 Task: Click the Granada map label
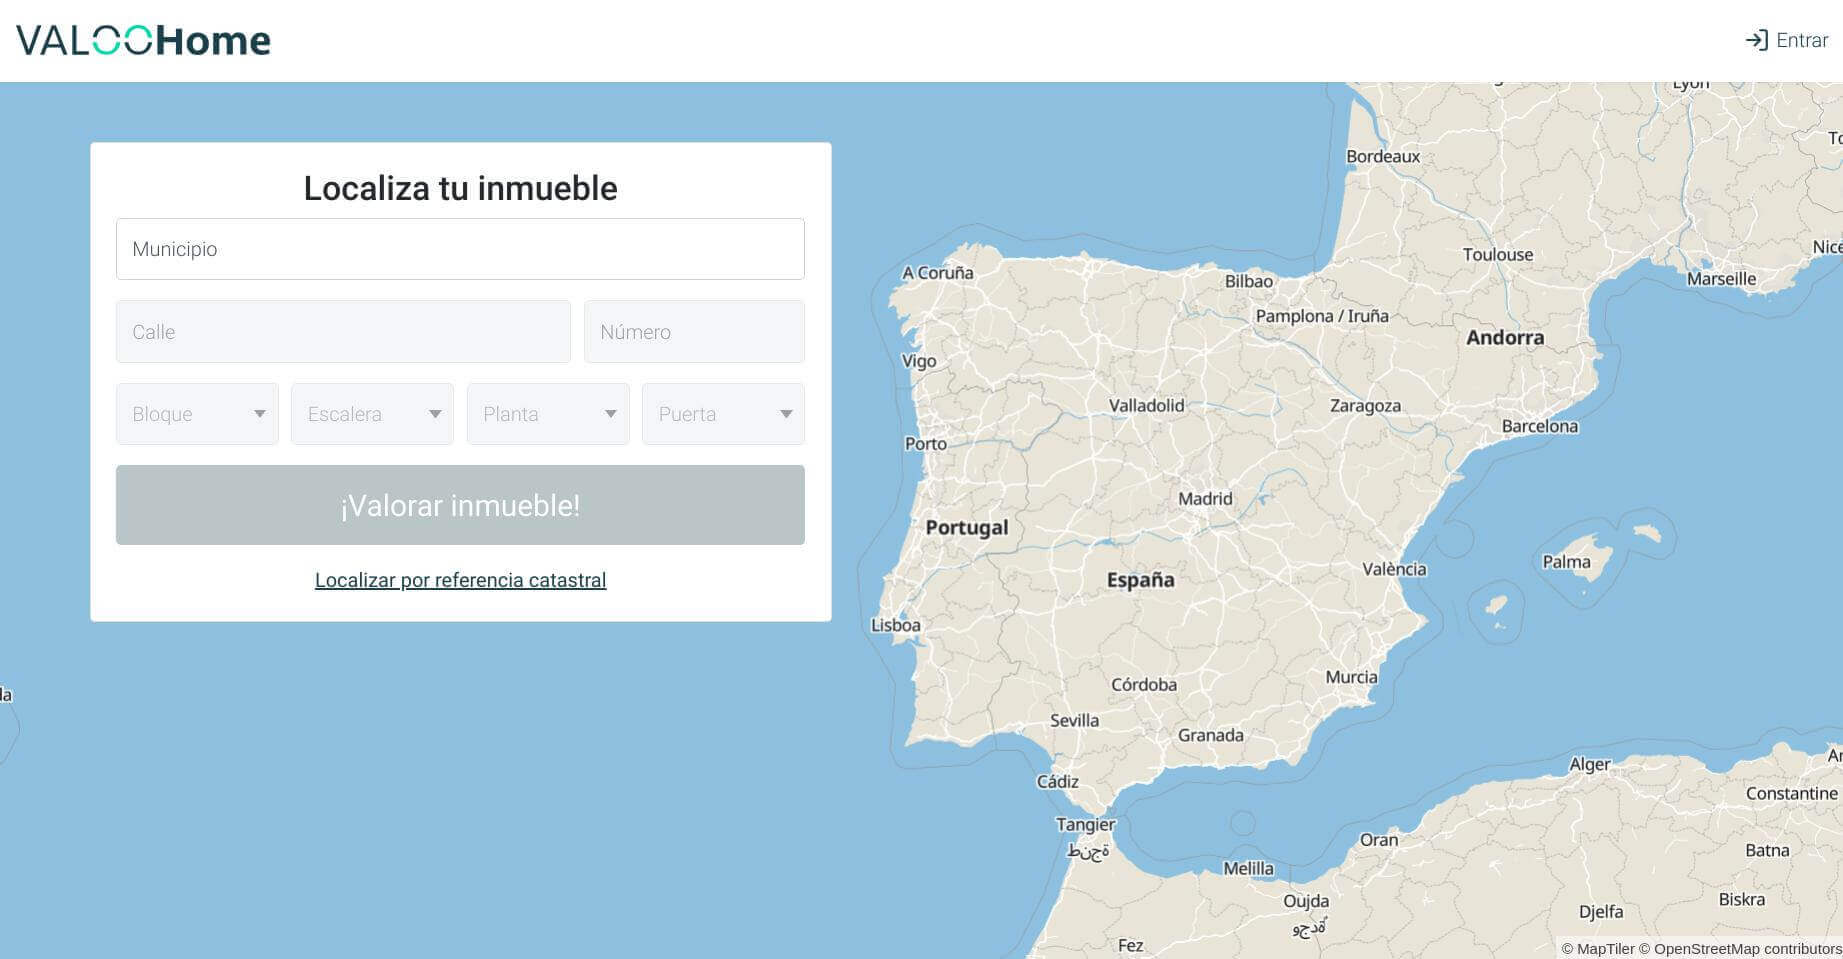pos(1211,735)
